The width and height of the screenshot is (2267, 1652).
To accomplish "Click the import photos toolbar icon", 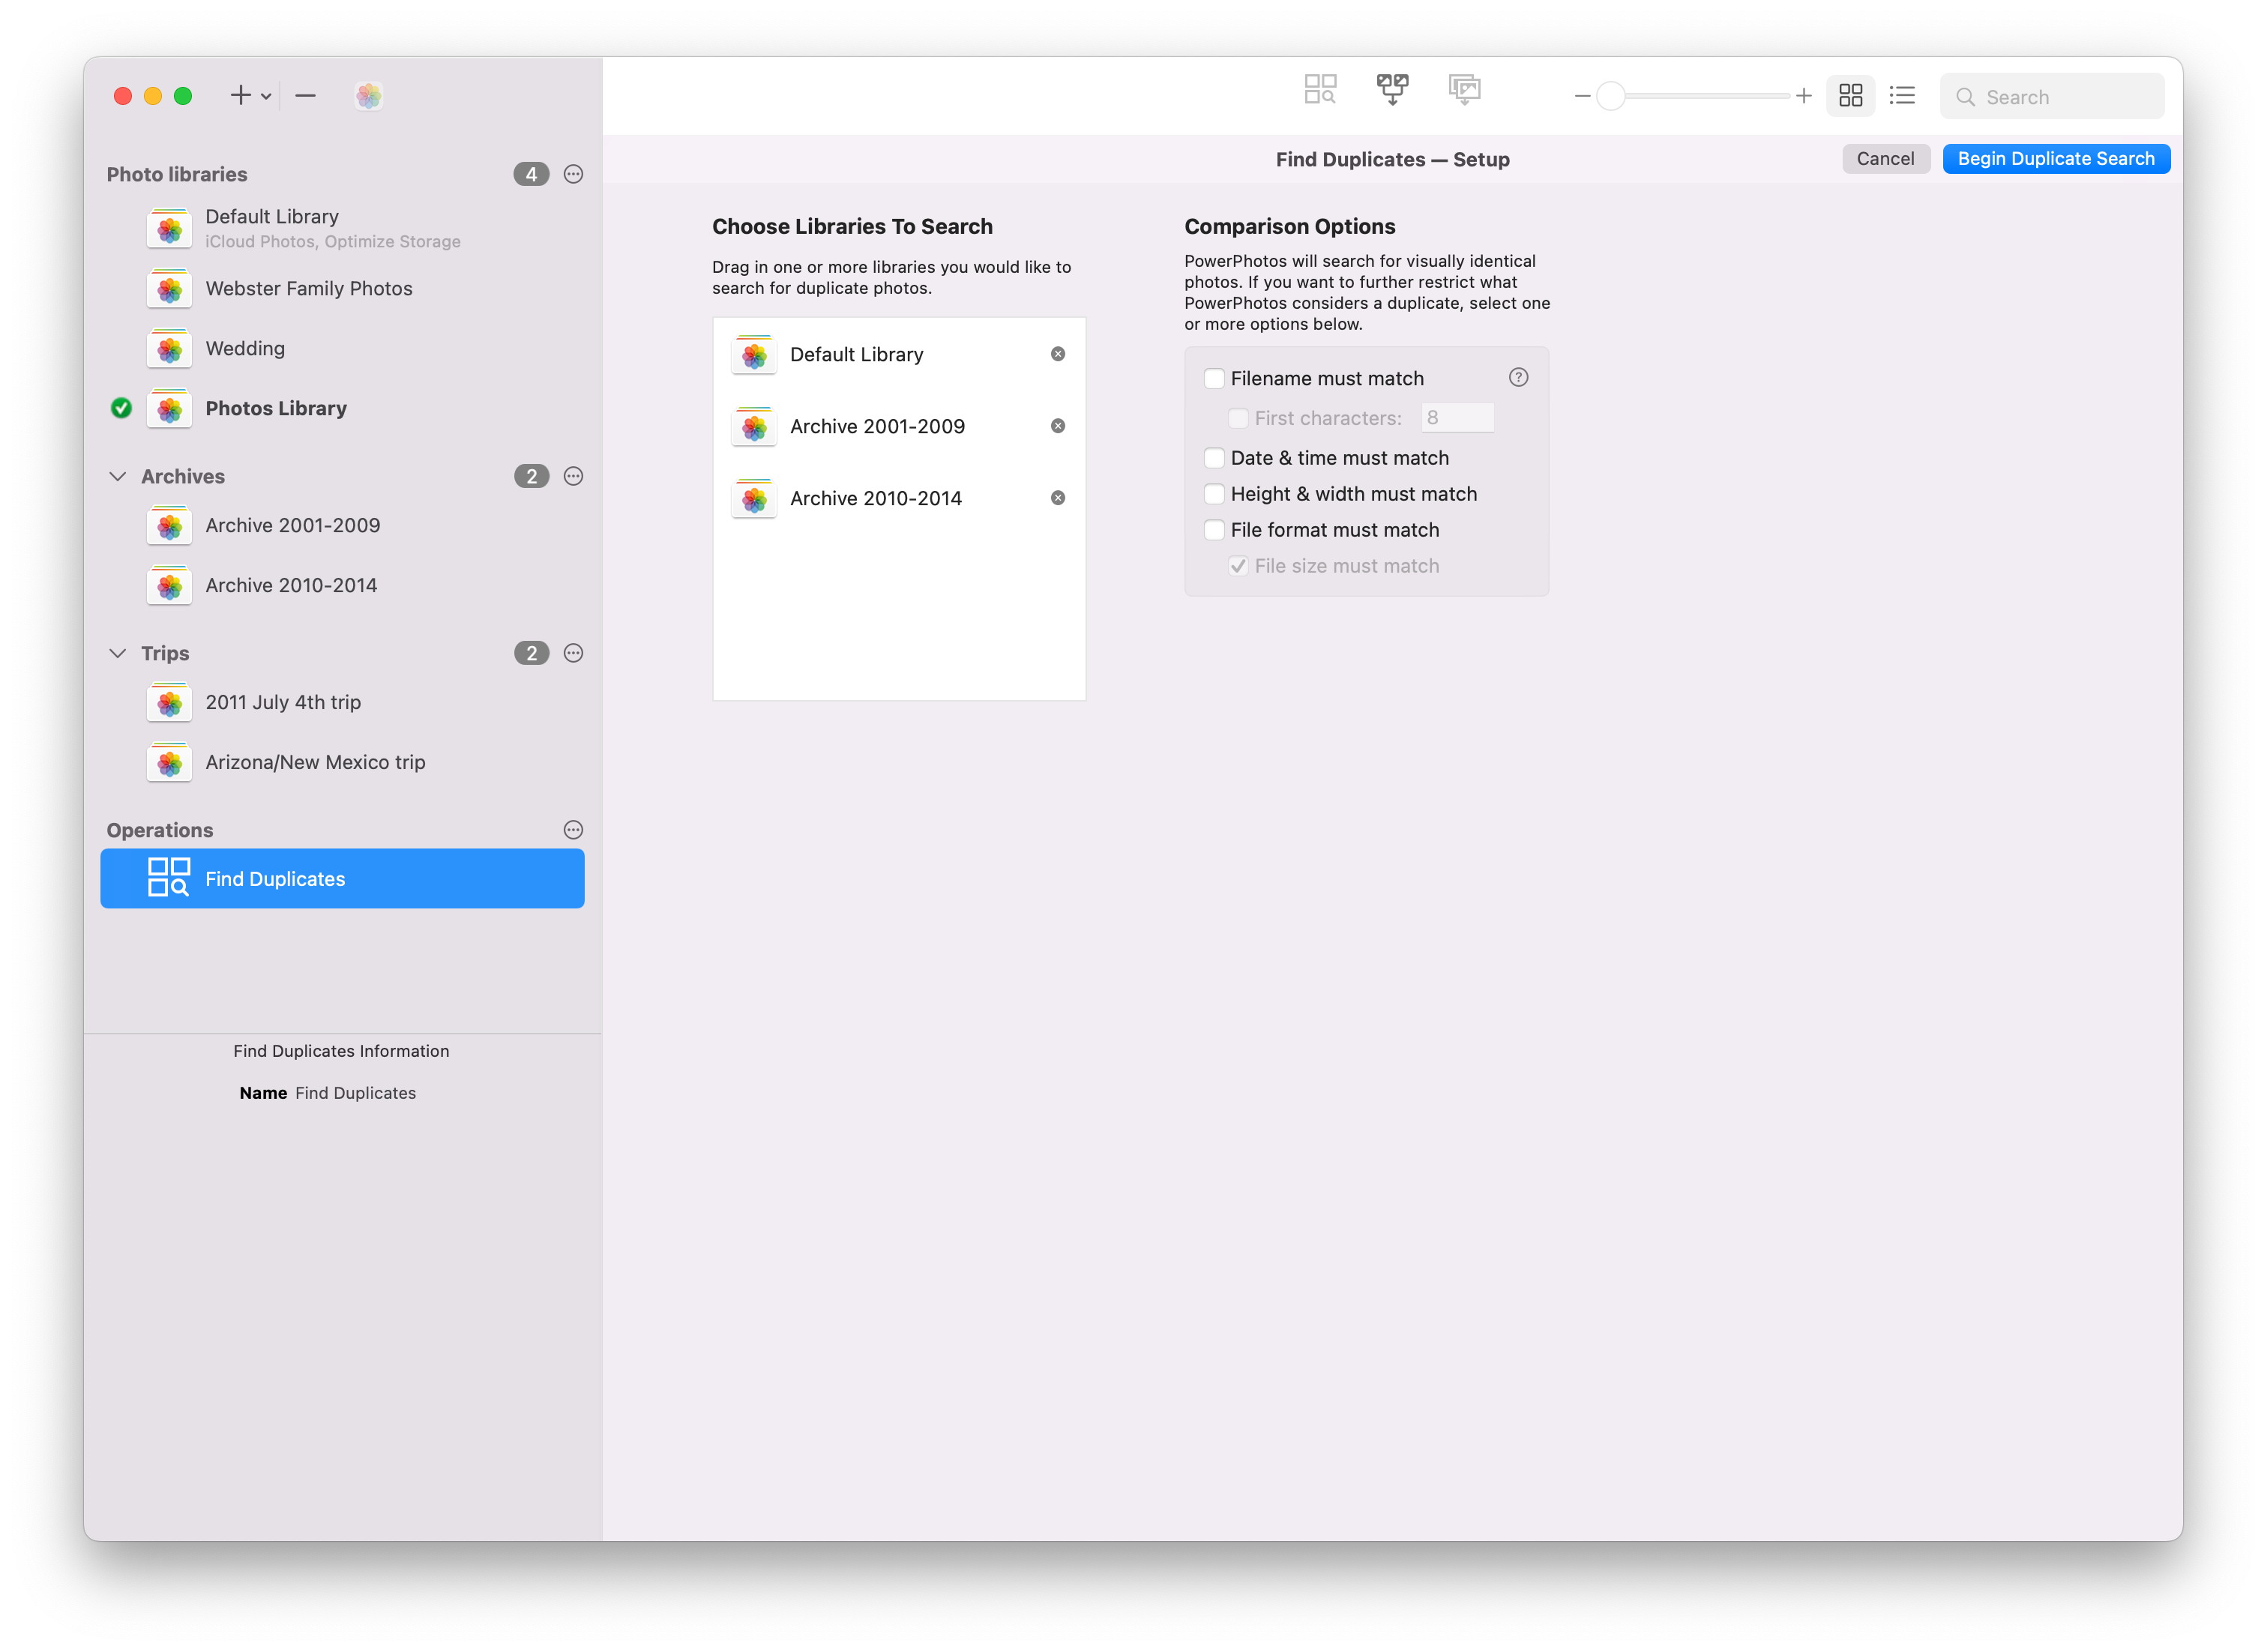I will click(x=1464, y=90).
